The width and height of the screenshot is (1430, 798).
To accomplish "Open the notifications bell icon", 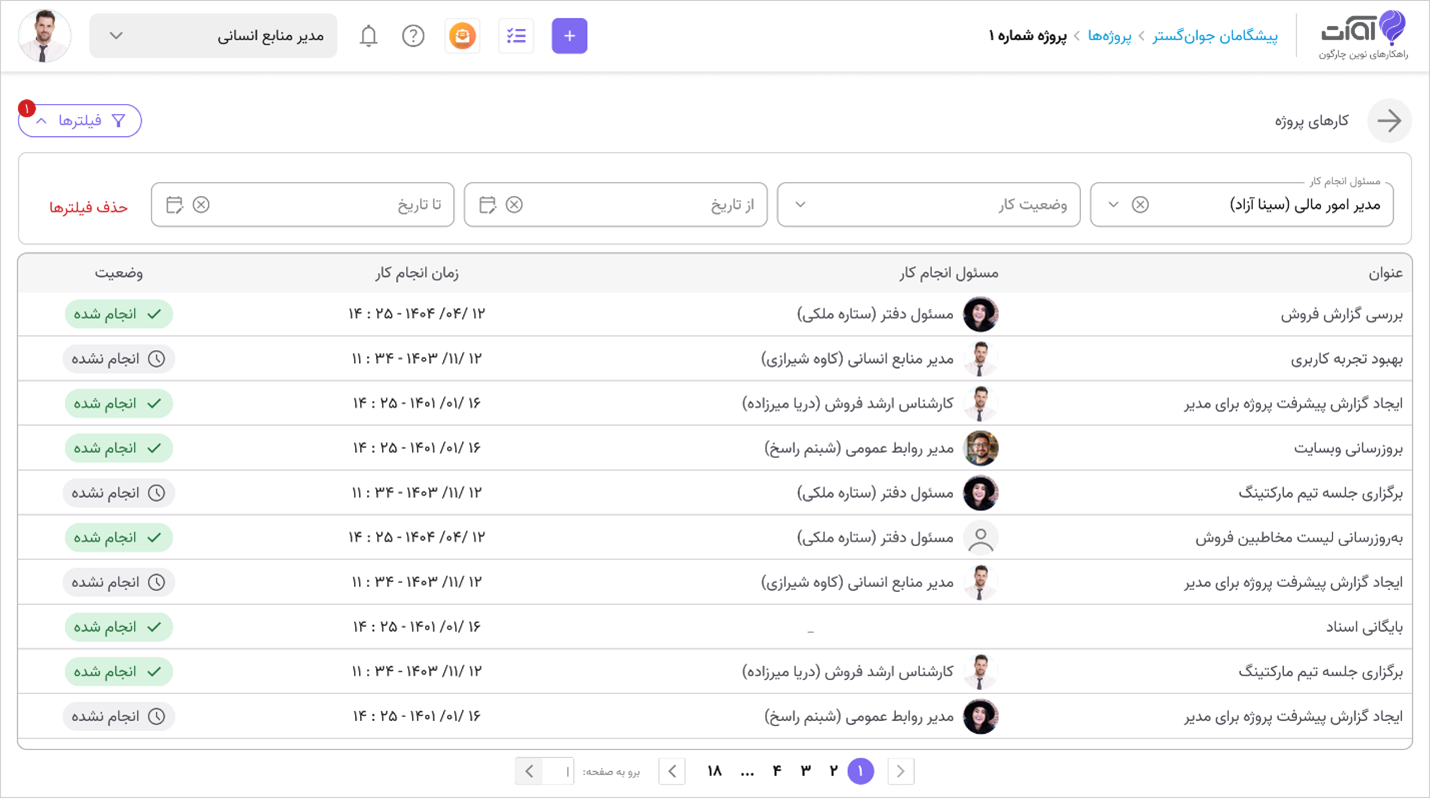I will point(368,35).
